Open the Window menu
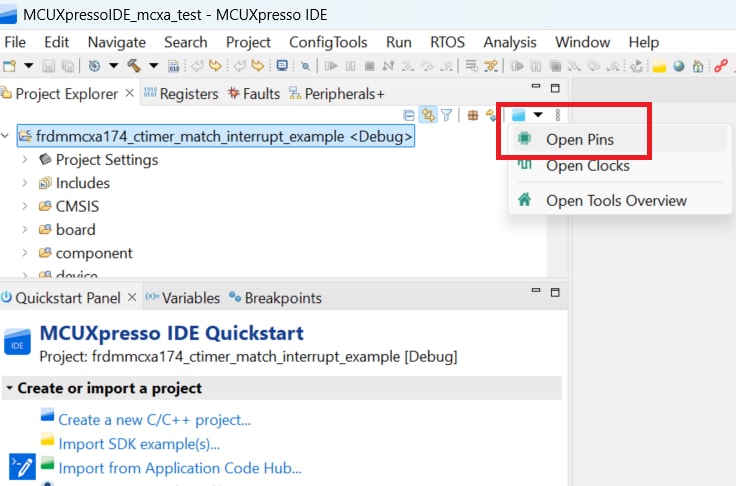 point(583,42)
